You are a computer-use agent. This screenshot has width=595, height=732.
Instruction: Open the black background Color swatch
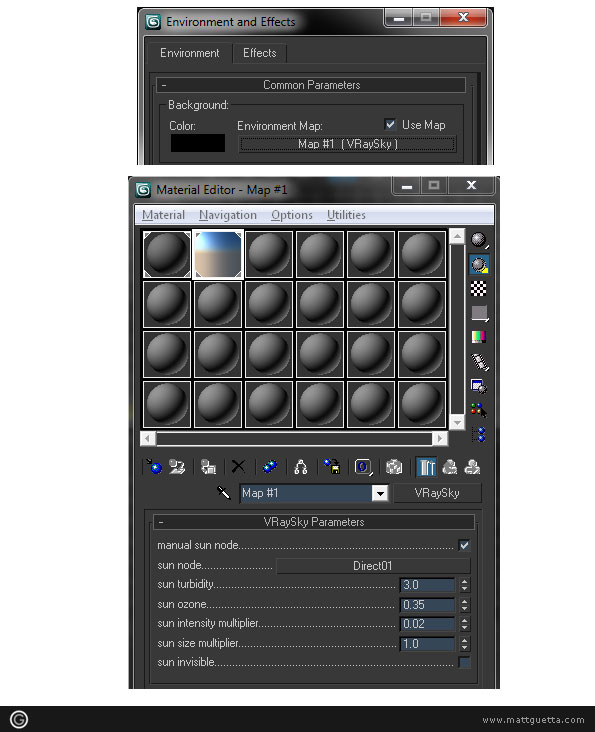click(197, 143)
